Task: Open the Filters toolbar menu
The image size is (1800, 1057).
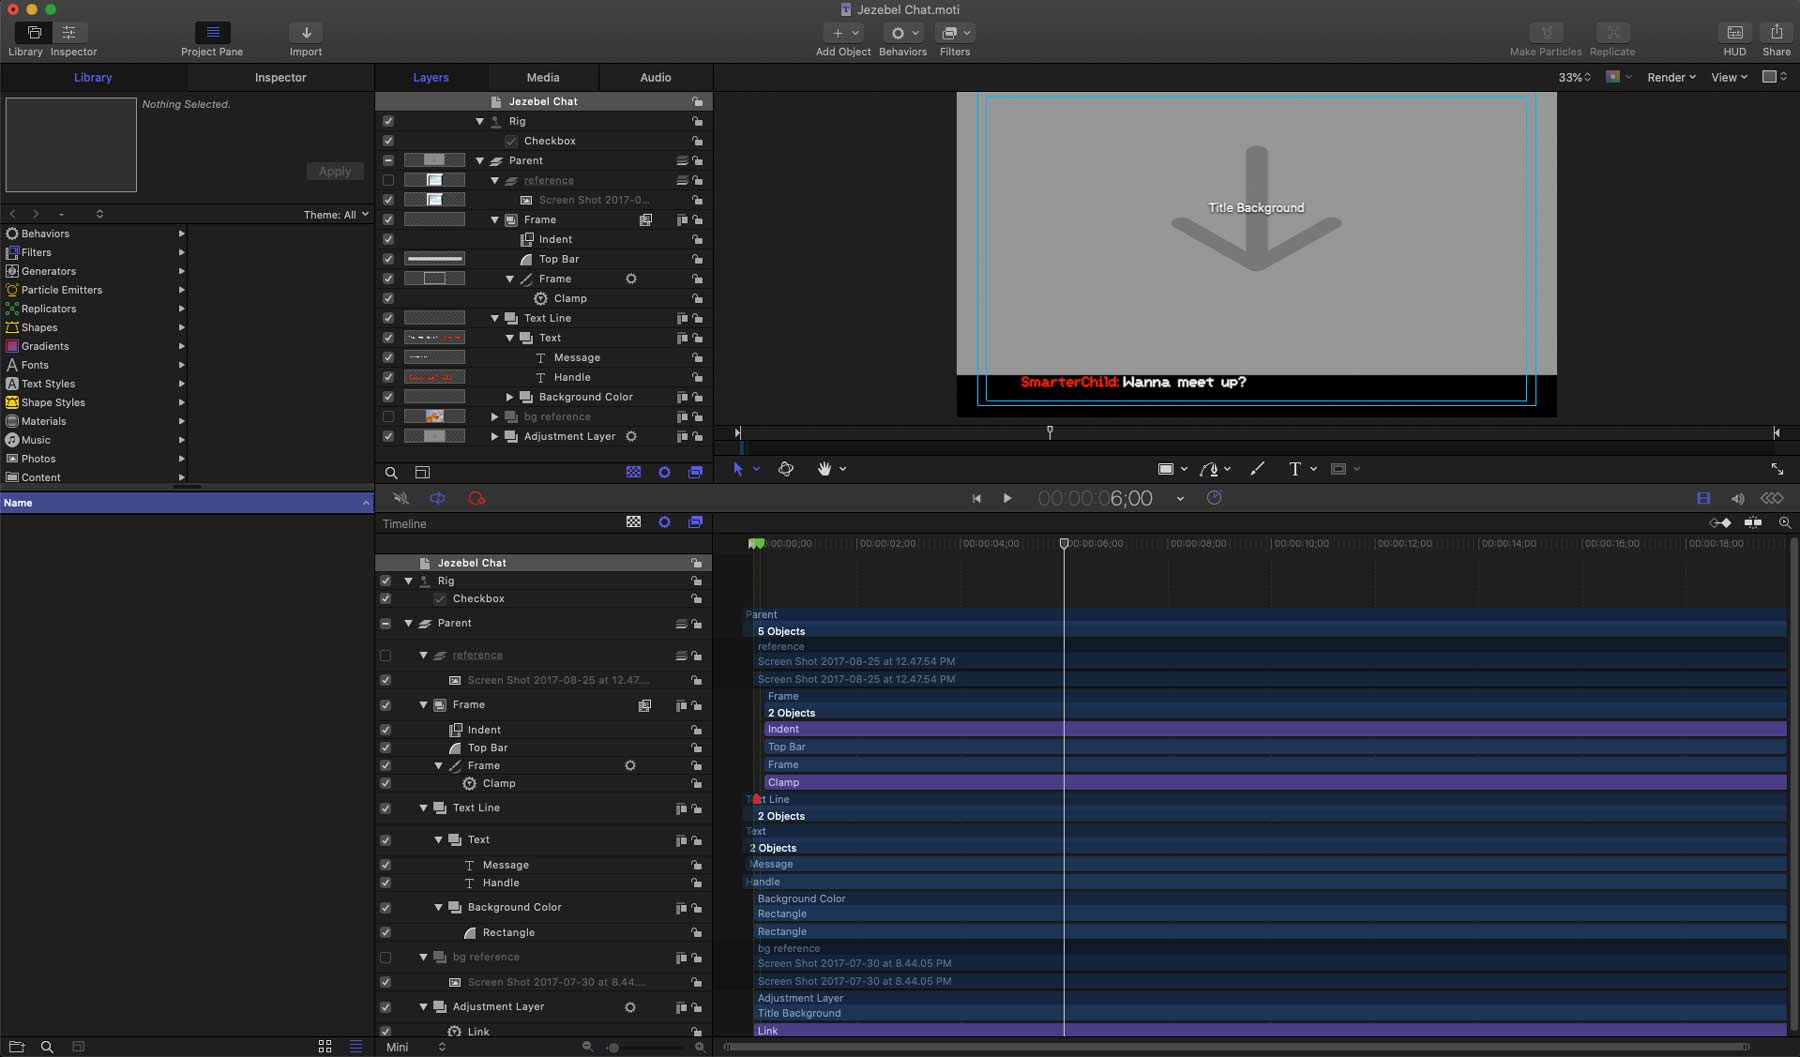Action: [x=955, y=33]
